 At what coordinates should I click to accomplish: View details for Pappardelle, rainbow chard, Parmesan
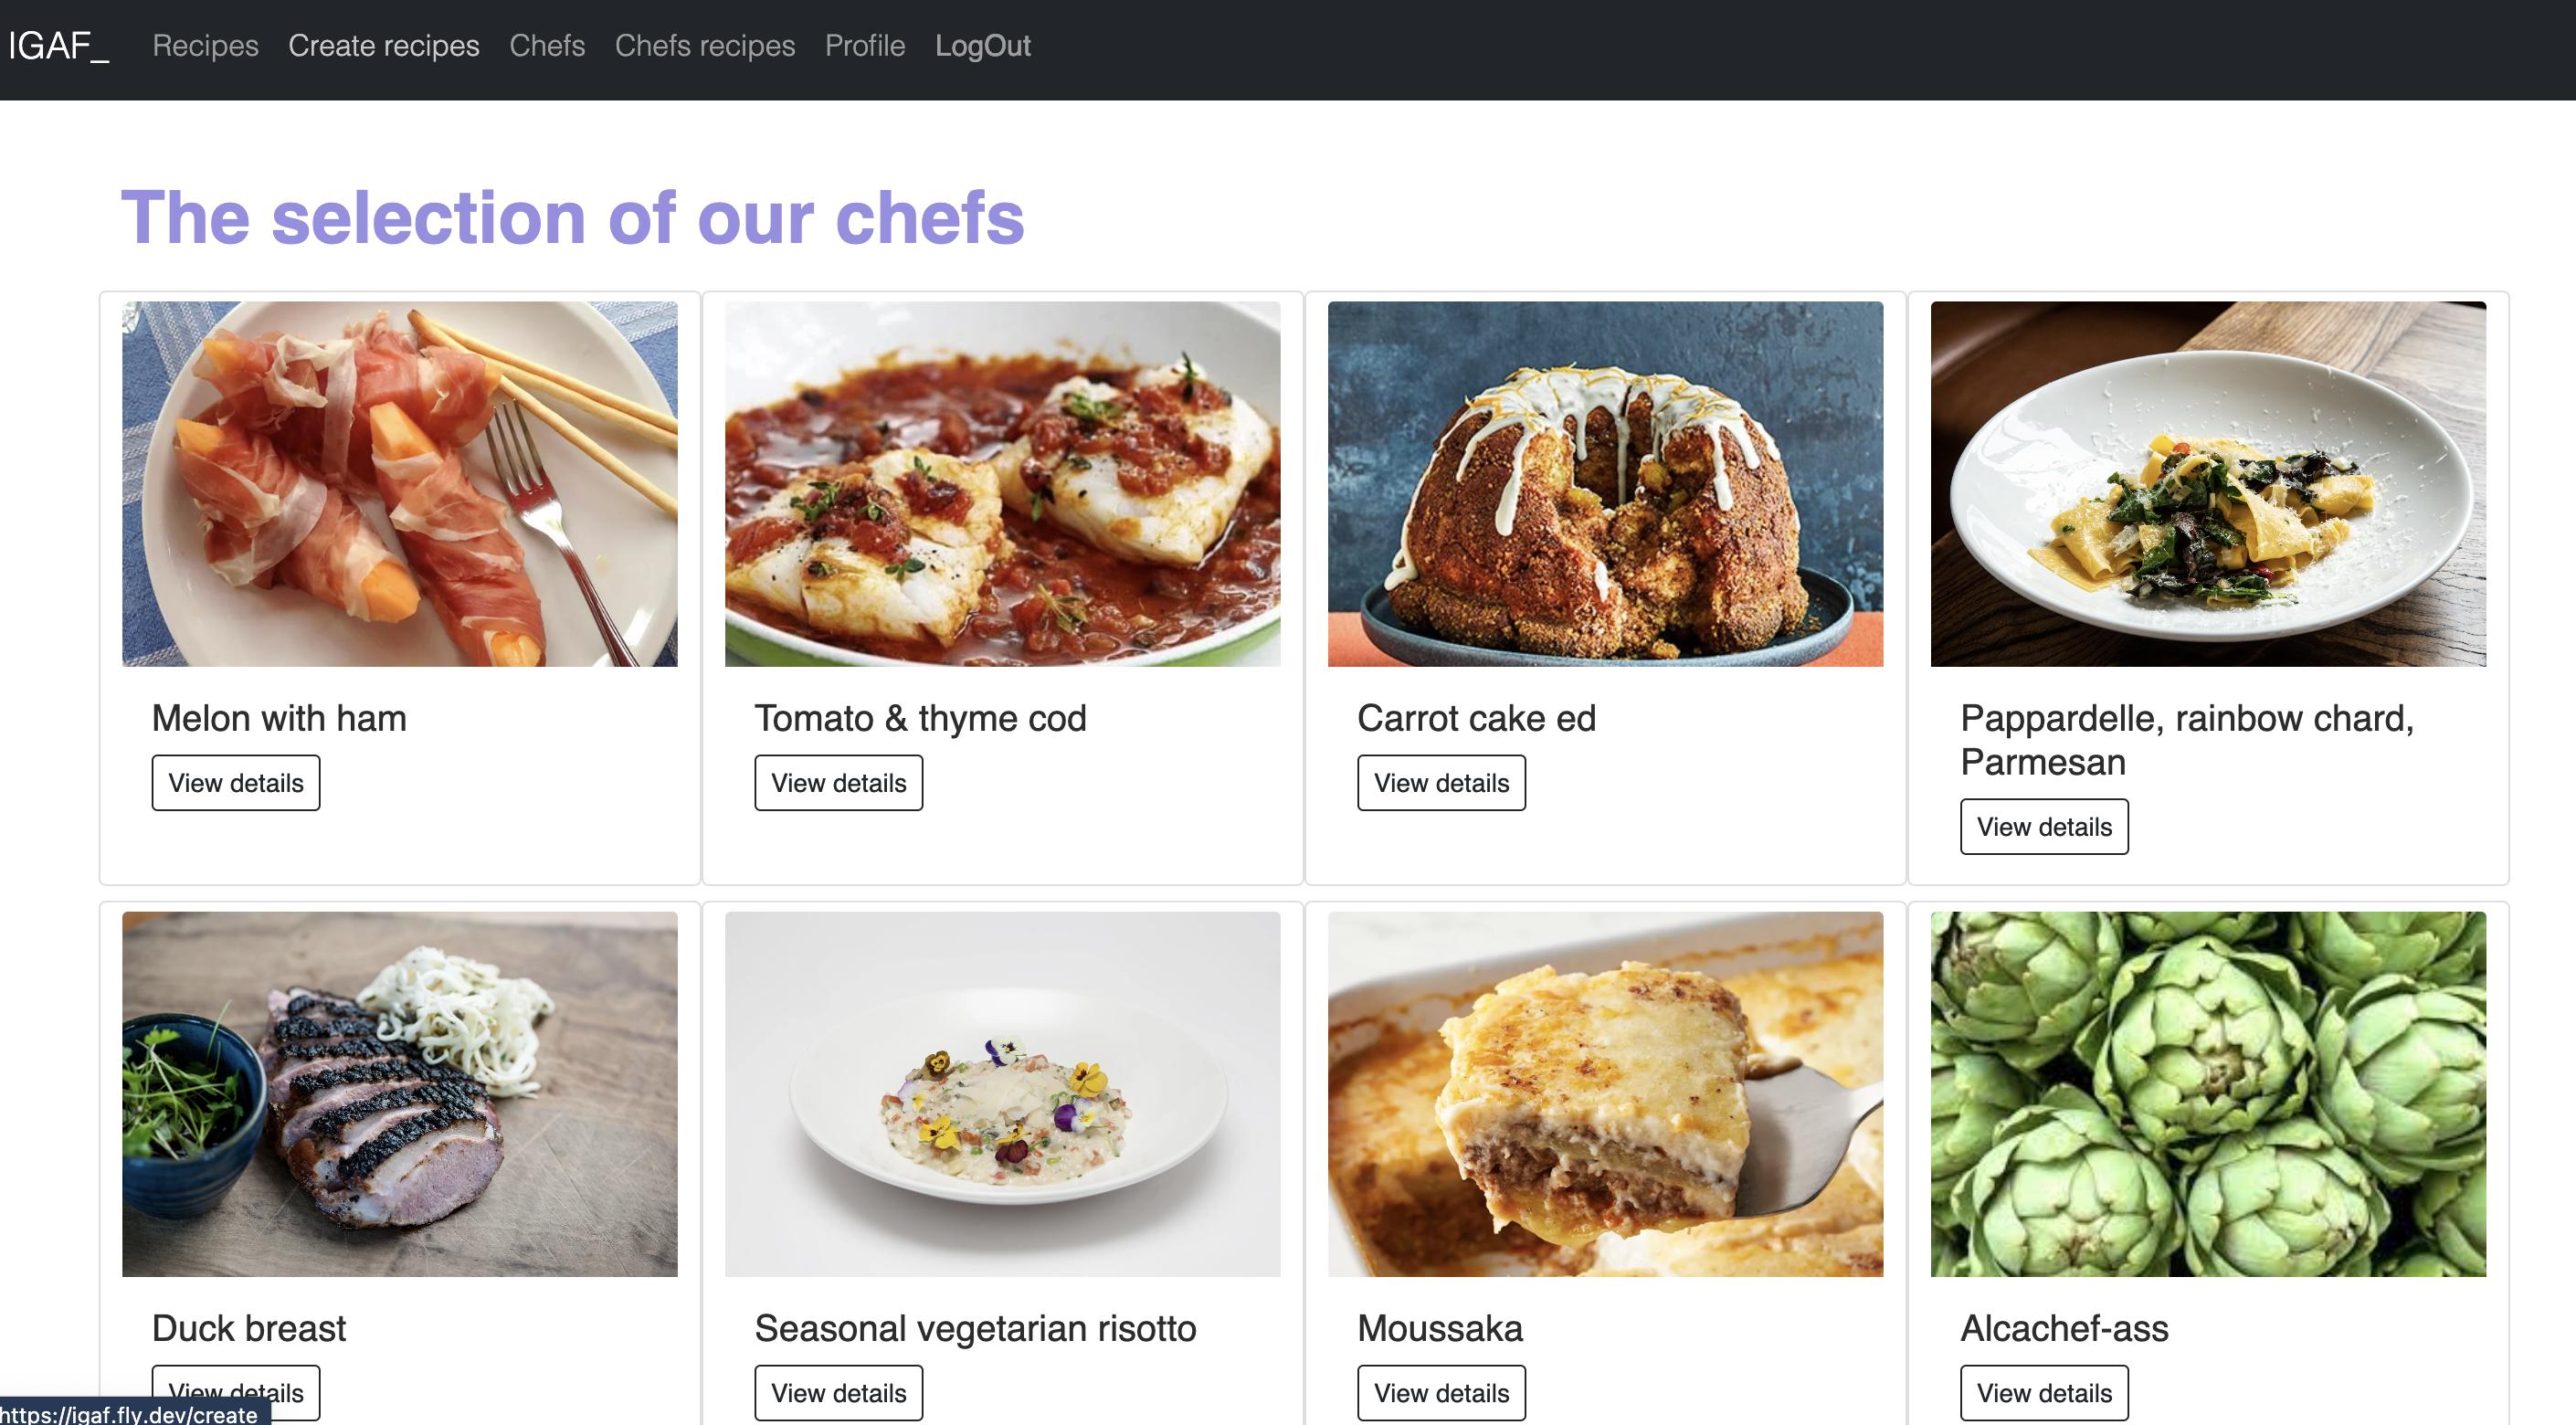[x=2045, y=827]
